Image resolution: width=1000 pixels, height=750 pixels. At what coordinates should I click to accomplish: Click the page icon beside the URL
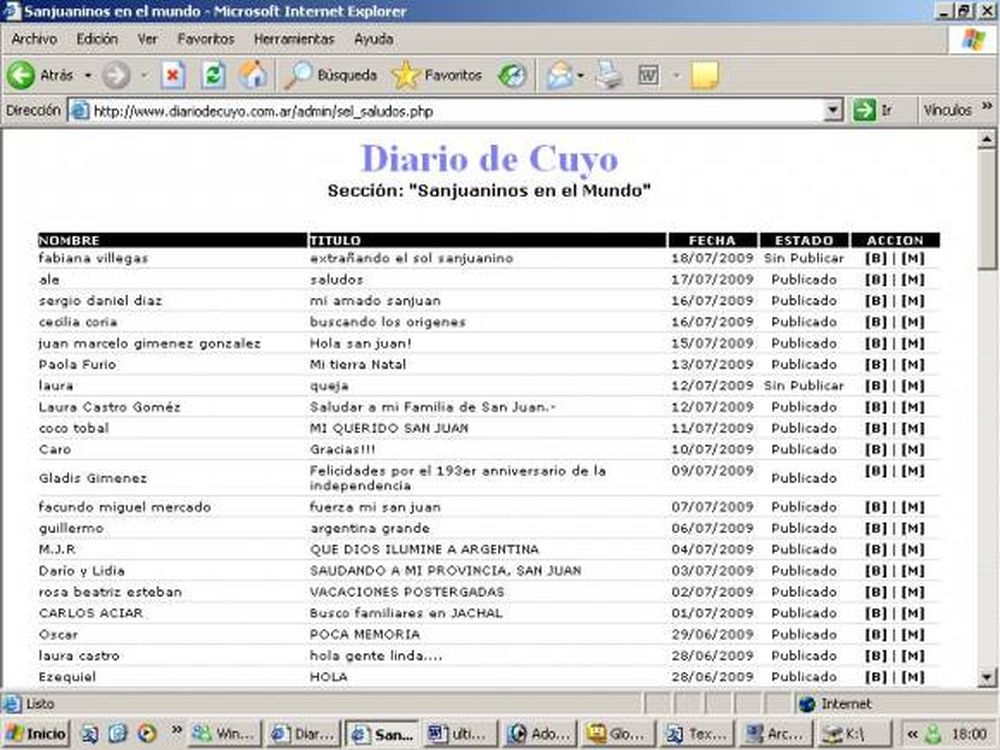pyautogui.click(x=79, y=110)
